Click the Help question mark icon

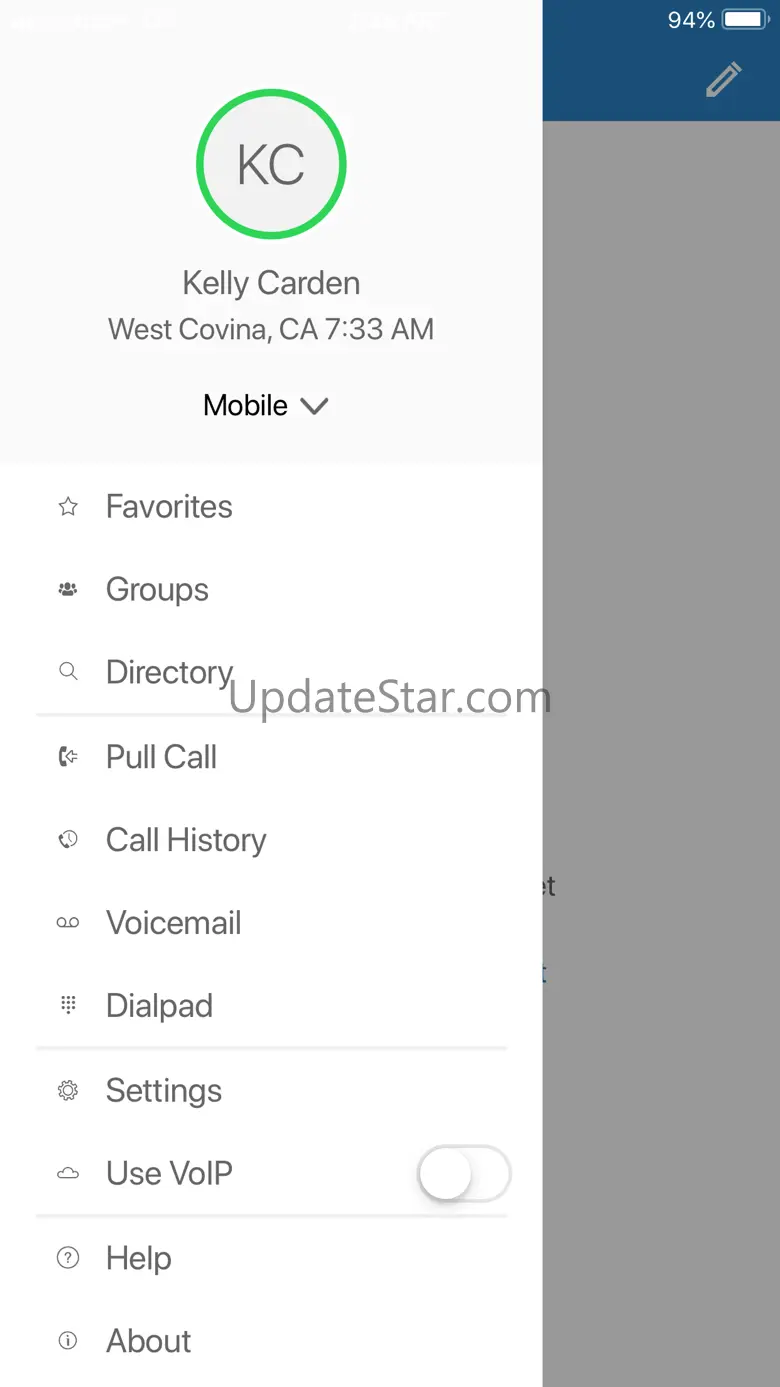click(68, 1258)
